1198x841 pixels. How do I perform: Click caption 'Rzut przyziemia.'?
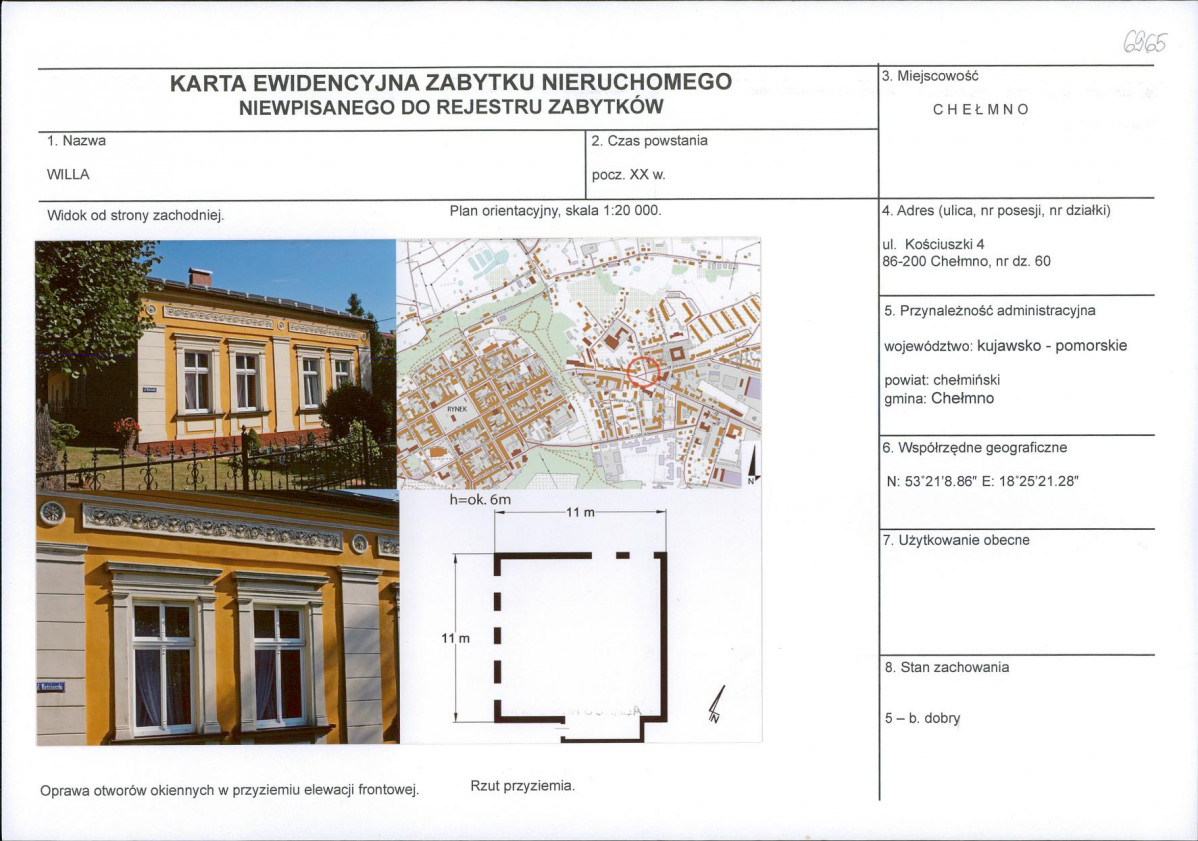523,786
